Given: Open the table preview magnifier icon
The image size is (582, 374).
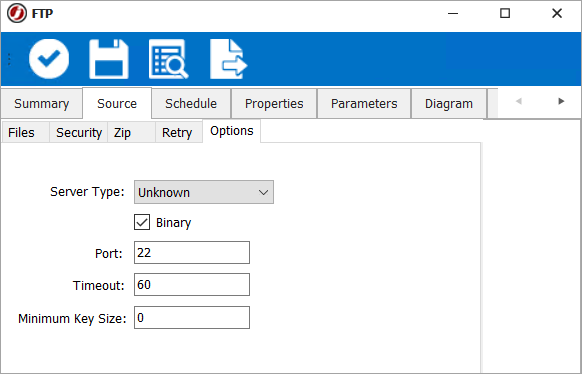Looking at the screenshot, I should click(x=169, y=59).
